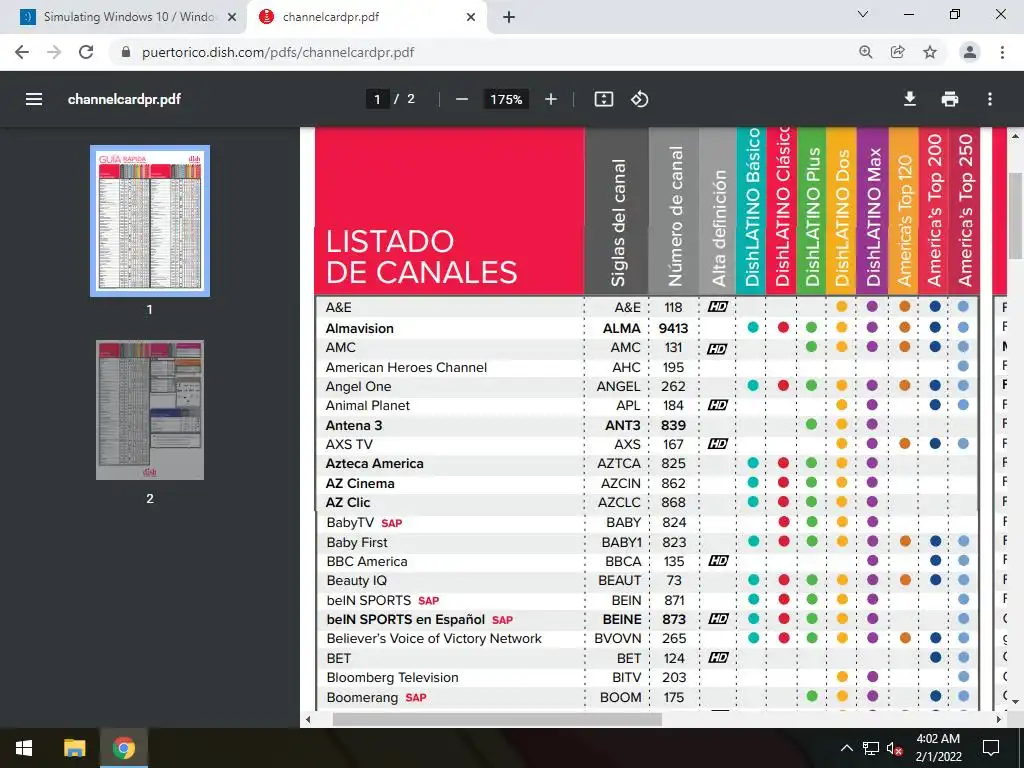The width and height of the screenshot is (1024, 768).
Task: Click the horizontal scrollbar thumb
Action: point(497,719)
